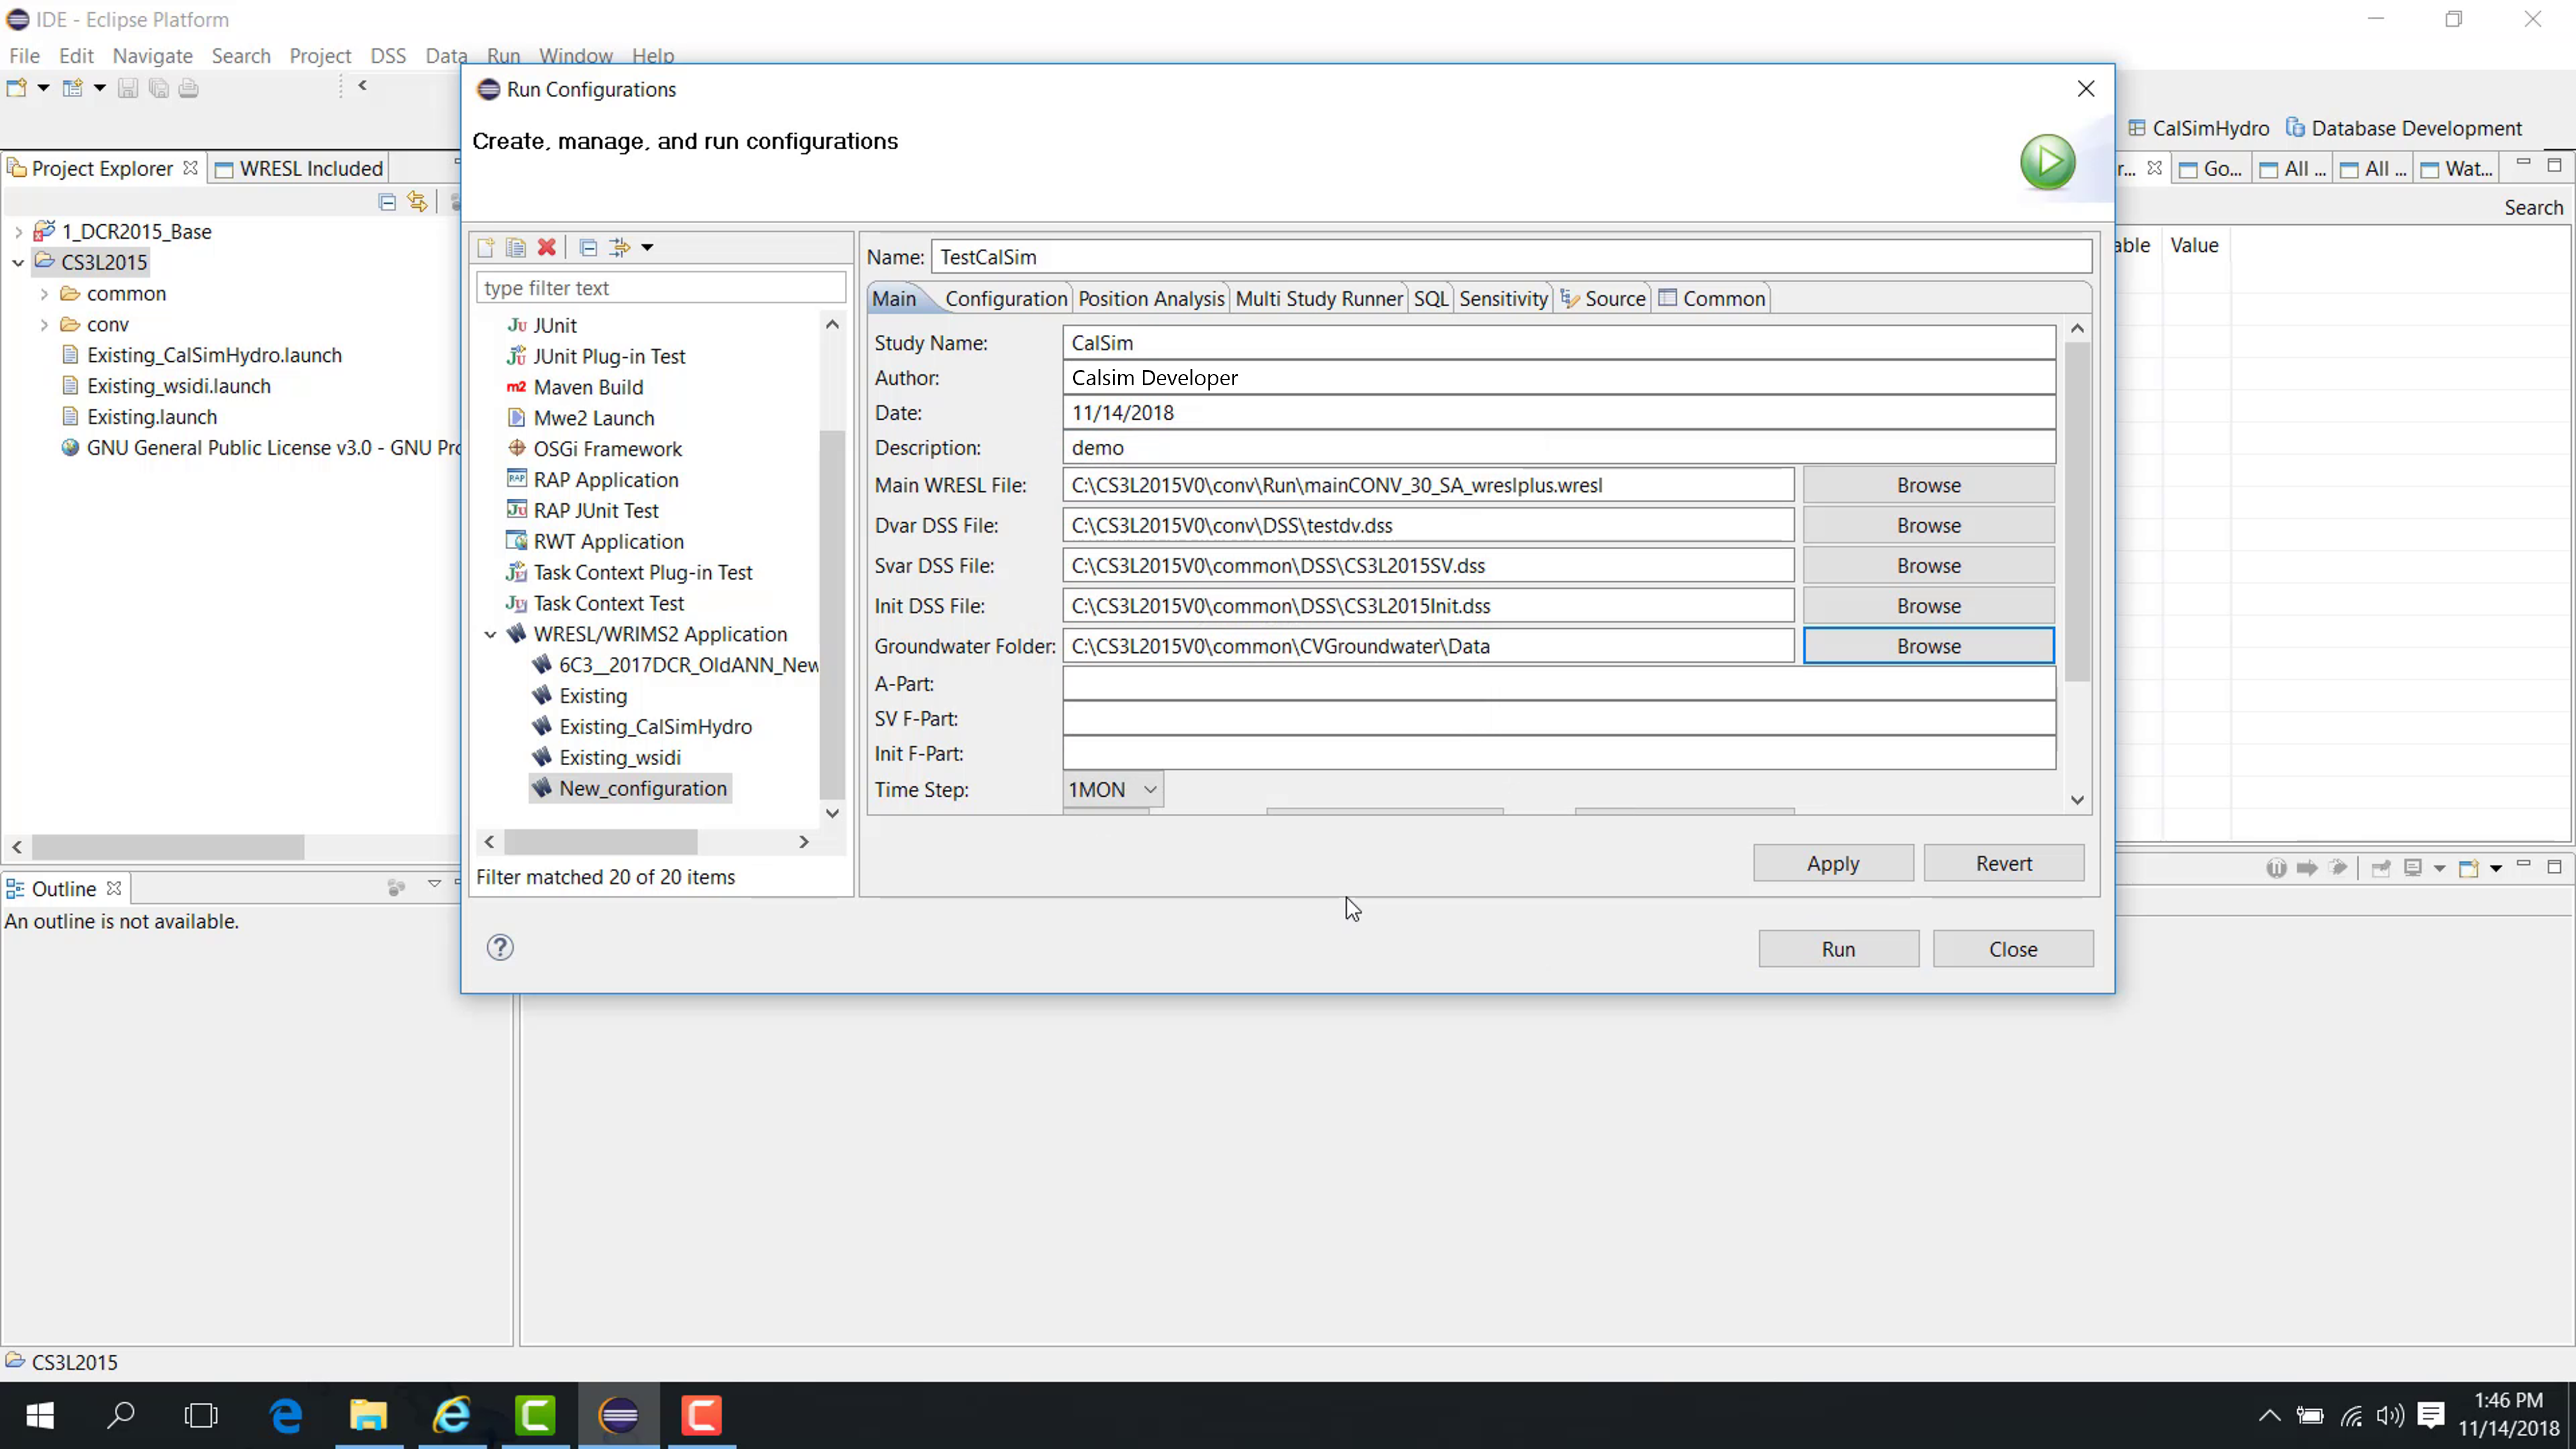The height and width of the screenshot is (1449, 2576).
Task: Click the Save All toolbar icon
Action: [158, 88]
